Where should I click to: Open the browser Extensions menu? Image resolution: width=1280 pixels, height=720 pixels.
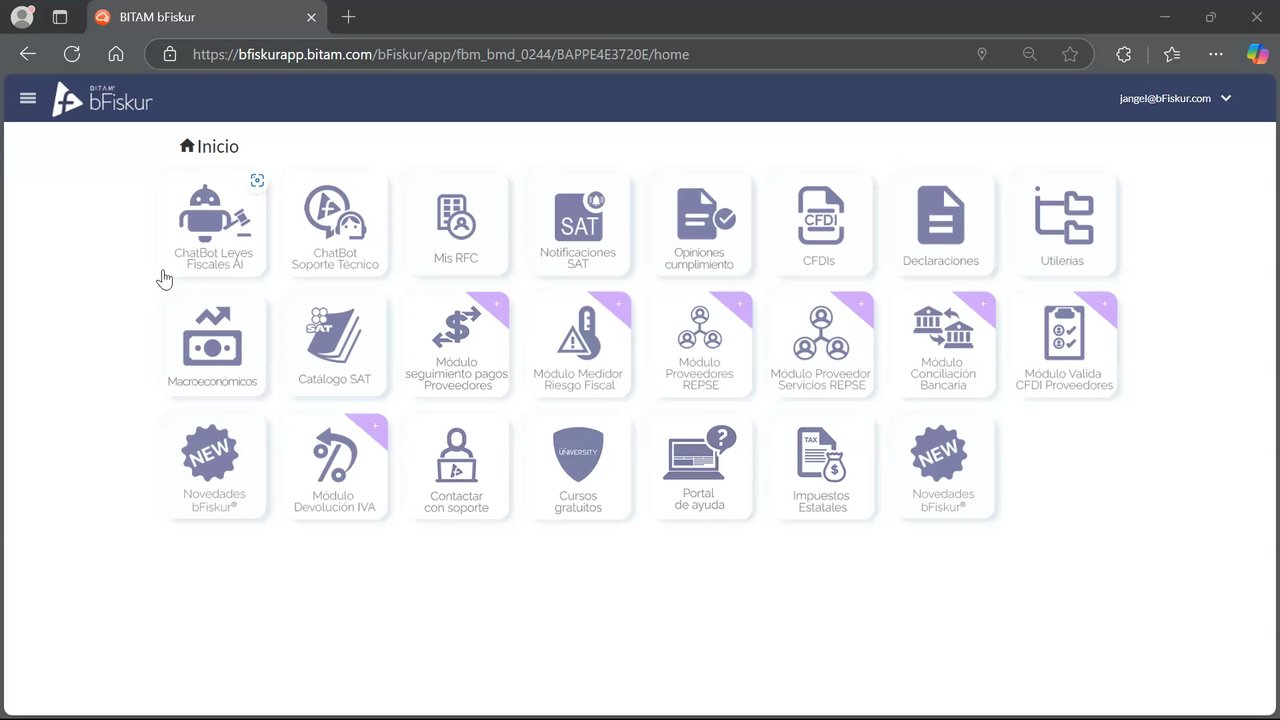point(1124,54)
